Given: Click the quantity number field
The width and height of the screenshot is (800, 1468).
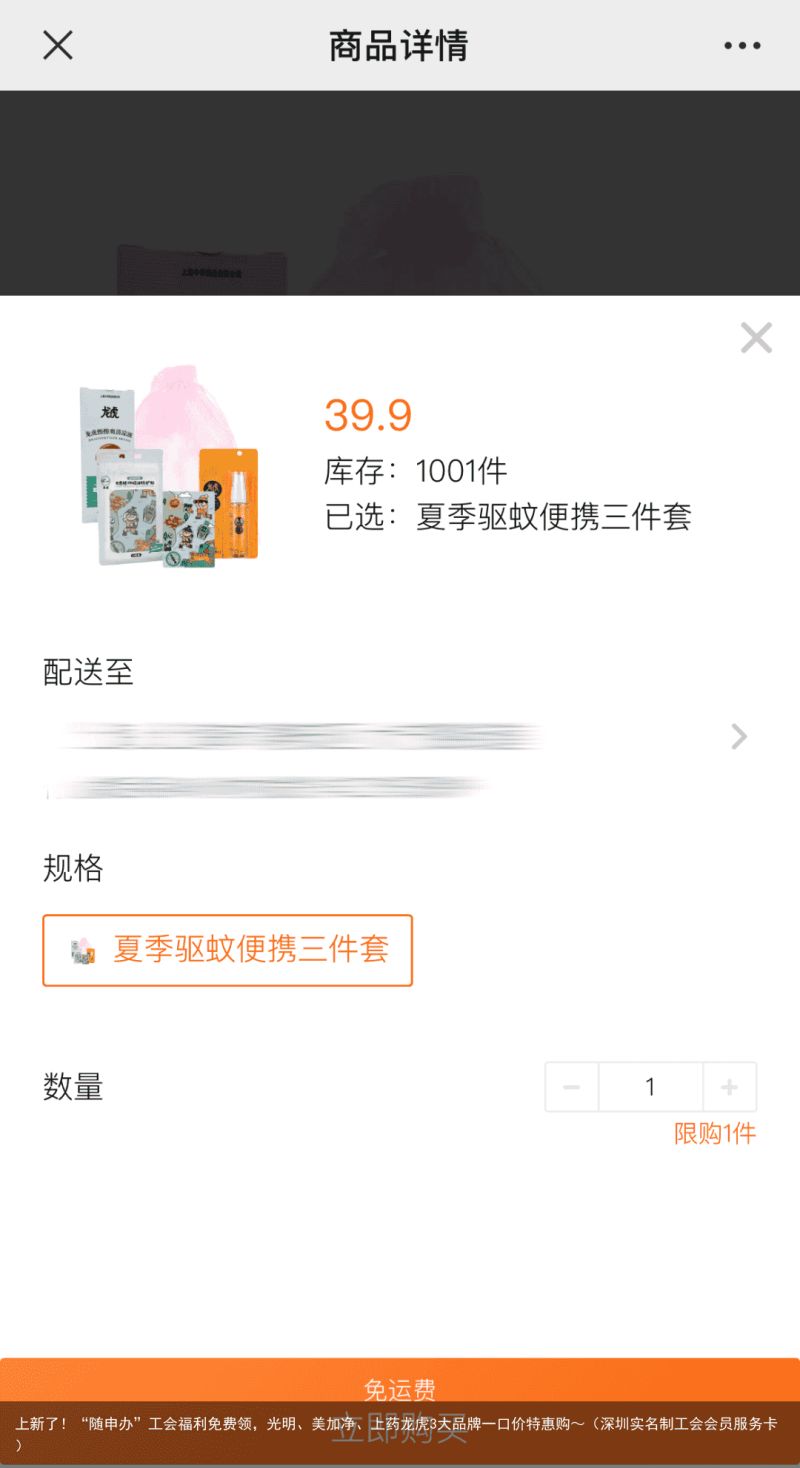Looking at the screenshot, I should pyautogui.click(x=651, y=1087).
